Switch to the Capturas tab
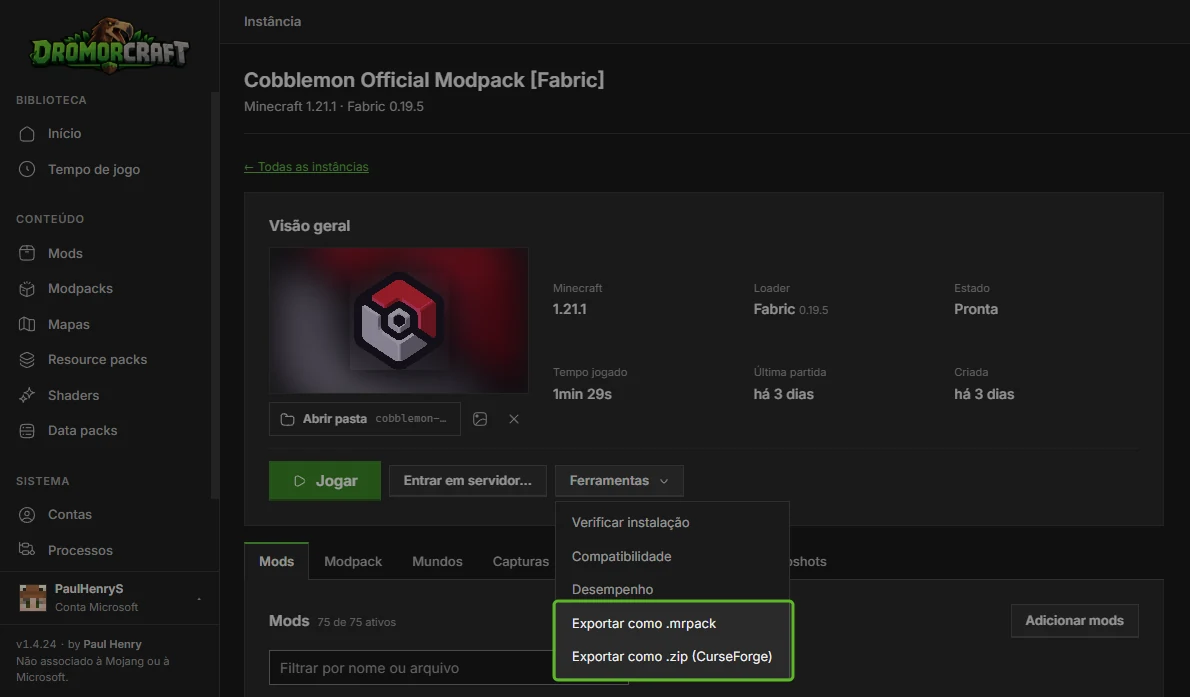Screen dimensions: 1190x697 [521, 561]
